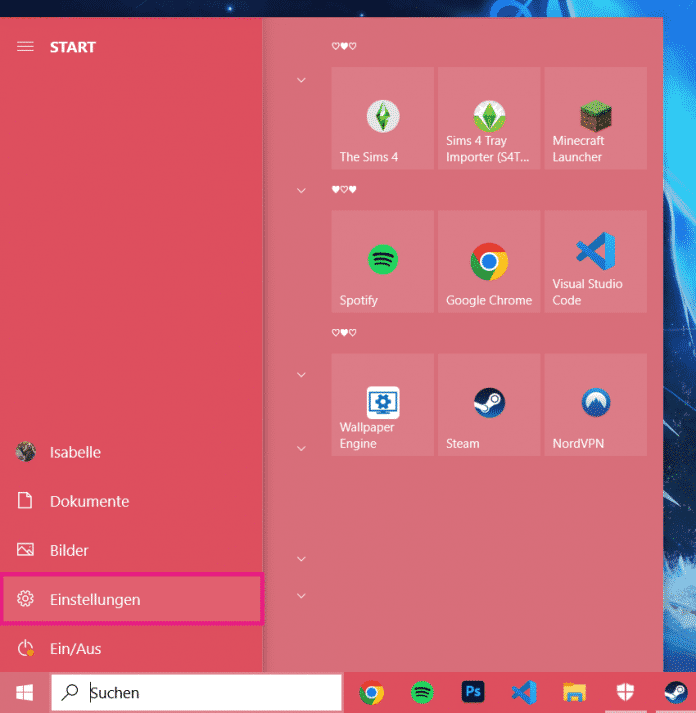Click the Suchen search box

point(197,692)
